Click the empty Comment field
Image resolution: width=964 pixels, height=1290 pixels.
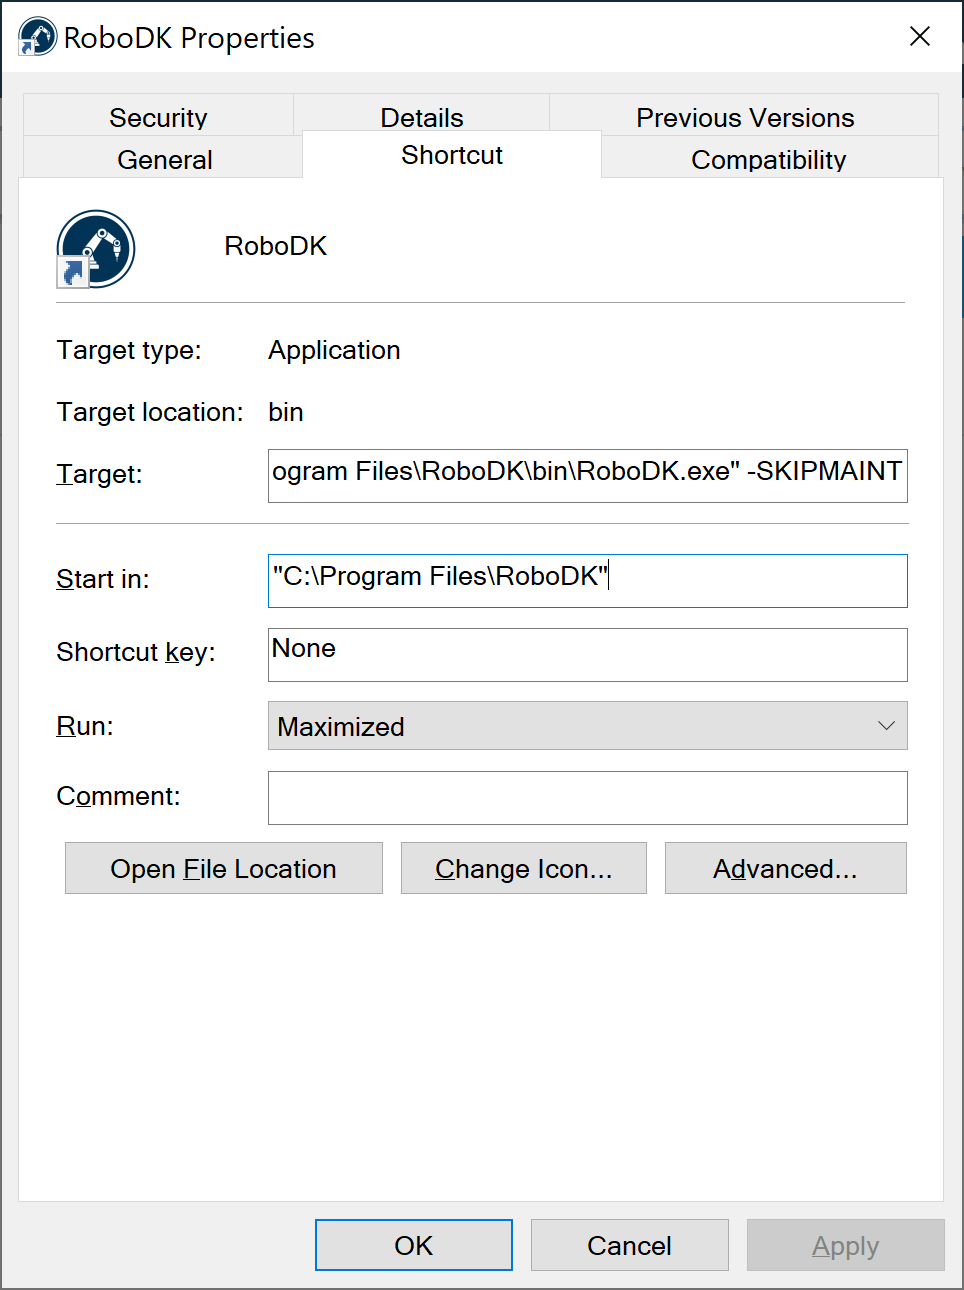[588, 798]
